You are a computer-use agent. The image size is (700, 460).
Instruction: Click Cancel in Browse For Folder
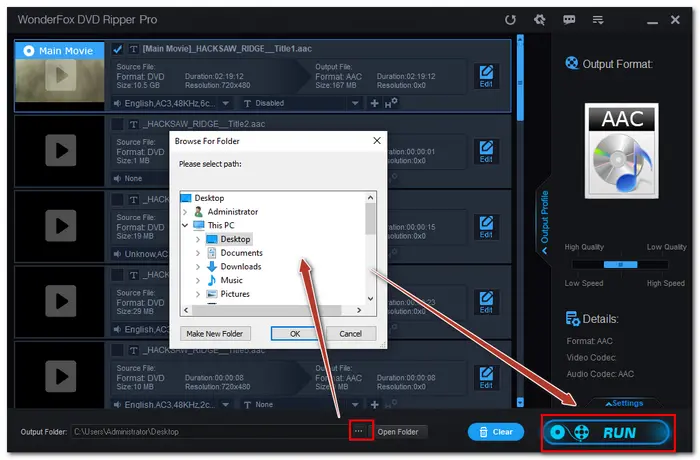tap(350, 334)
